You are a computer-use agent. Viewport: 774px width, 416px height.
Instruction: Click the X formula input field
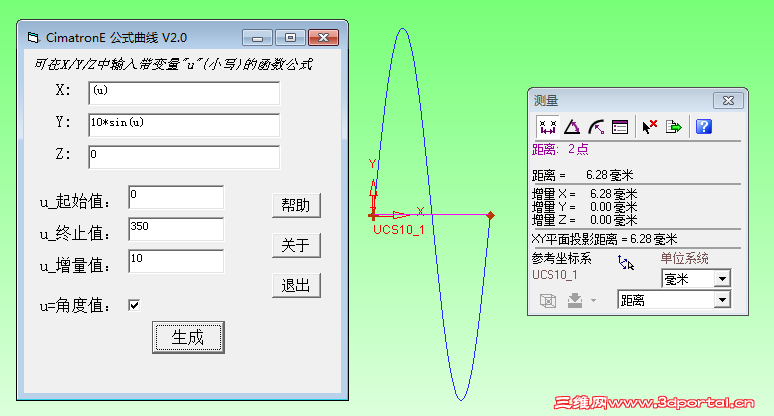click(x=184, y=93)
